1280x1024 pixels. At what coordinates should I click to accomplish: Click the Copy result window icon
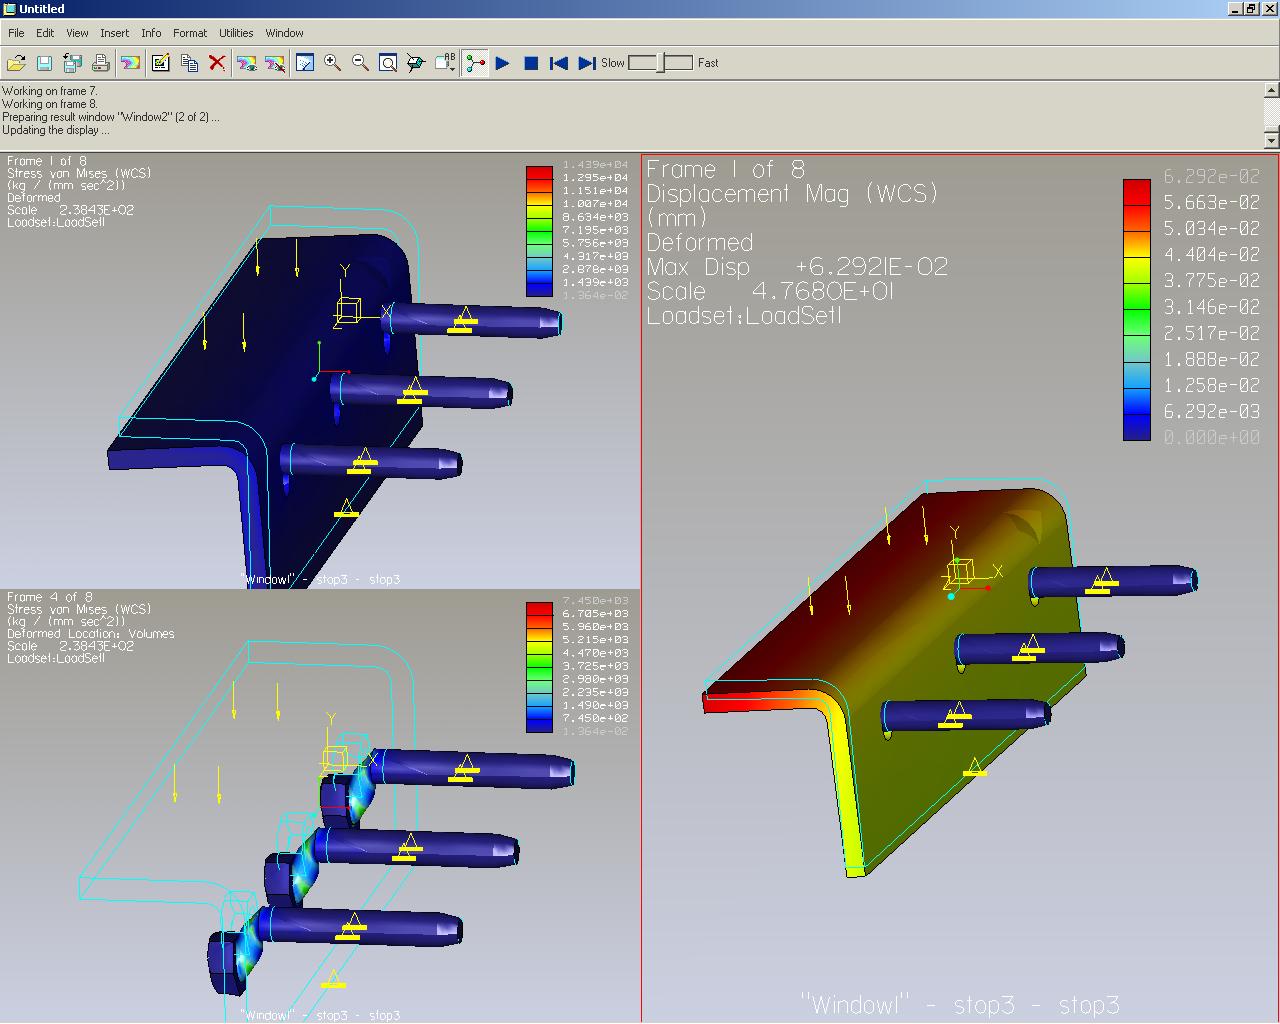point(189,63)
